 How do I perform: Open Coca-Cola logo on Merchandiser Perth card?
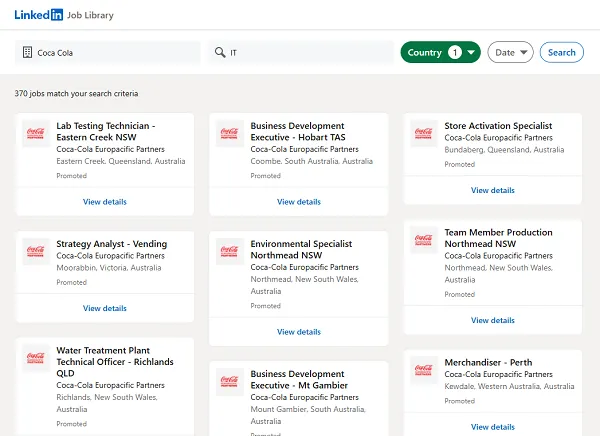click(x=424, y=370)
